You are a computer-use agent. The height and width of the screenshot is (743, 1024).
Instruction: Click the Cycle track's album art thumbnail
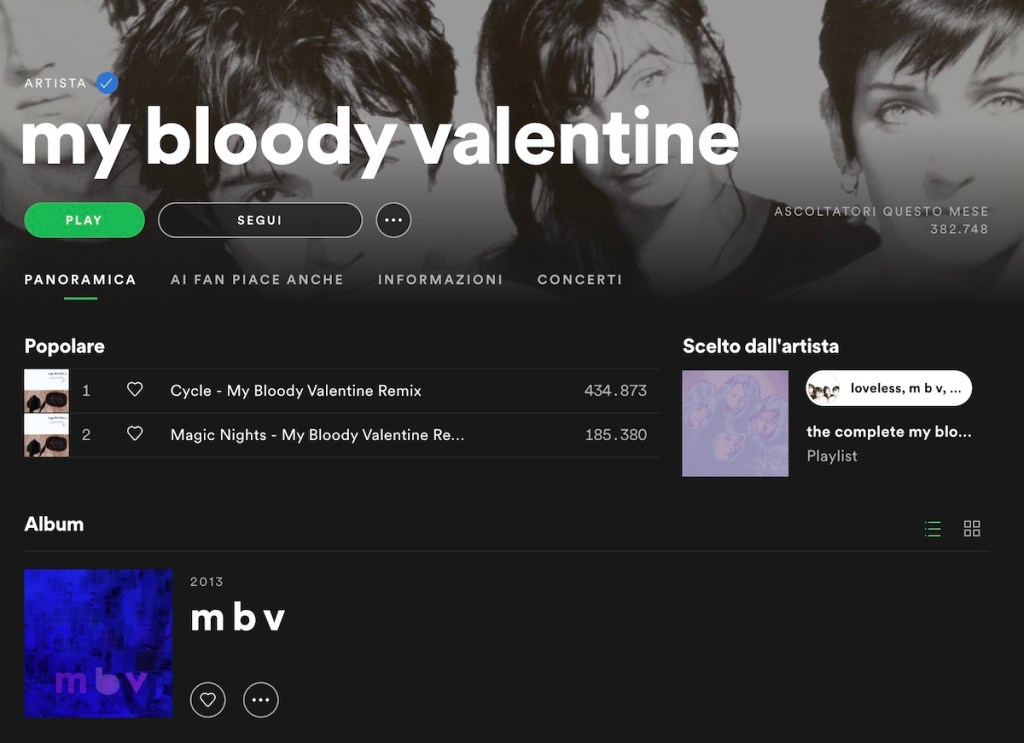[46, 390]
